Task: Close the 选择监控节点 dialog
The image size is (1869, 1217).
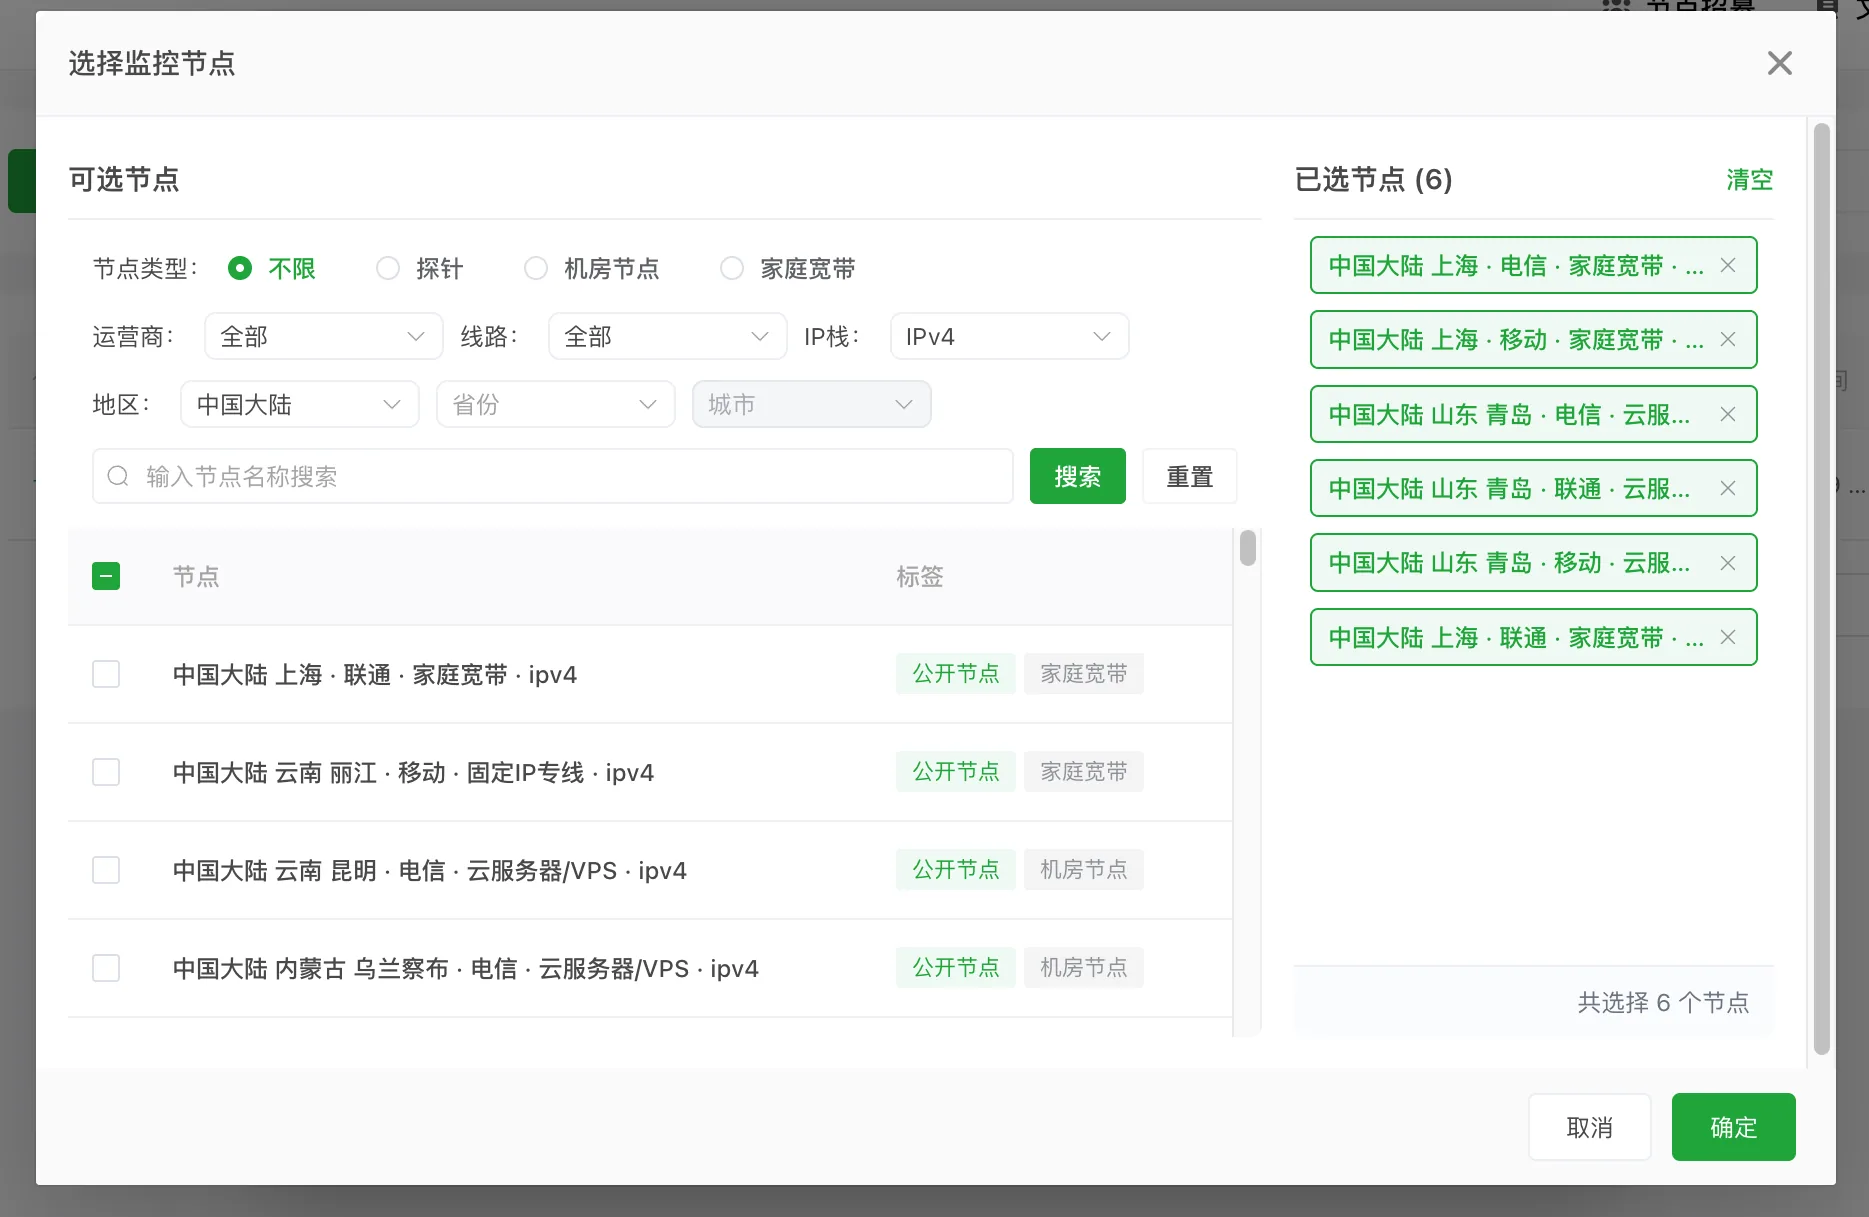Action: (1779, 63)
